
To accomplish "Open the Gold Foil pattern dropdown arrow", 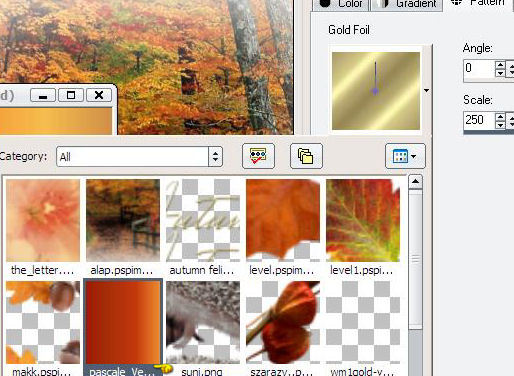I will pos(426,90).
